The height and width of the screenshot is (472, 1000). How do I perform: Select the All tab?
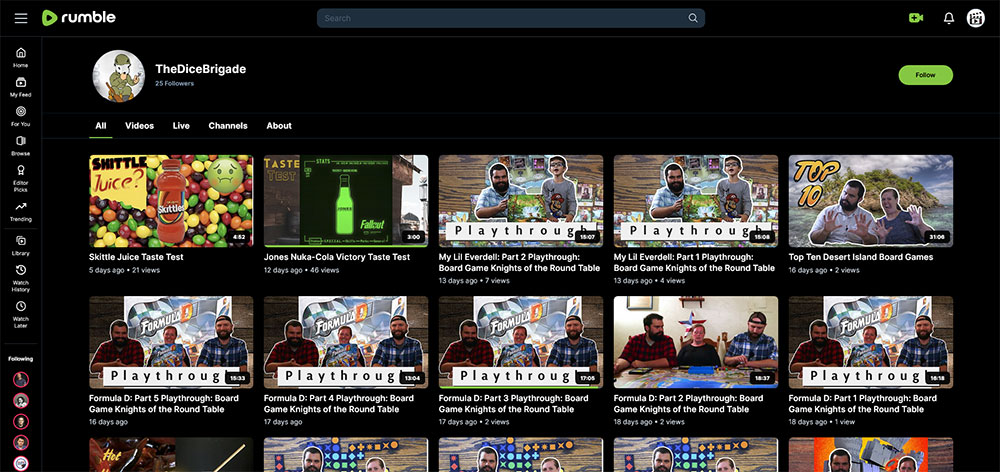point(101,126)
